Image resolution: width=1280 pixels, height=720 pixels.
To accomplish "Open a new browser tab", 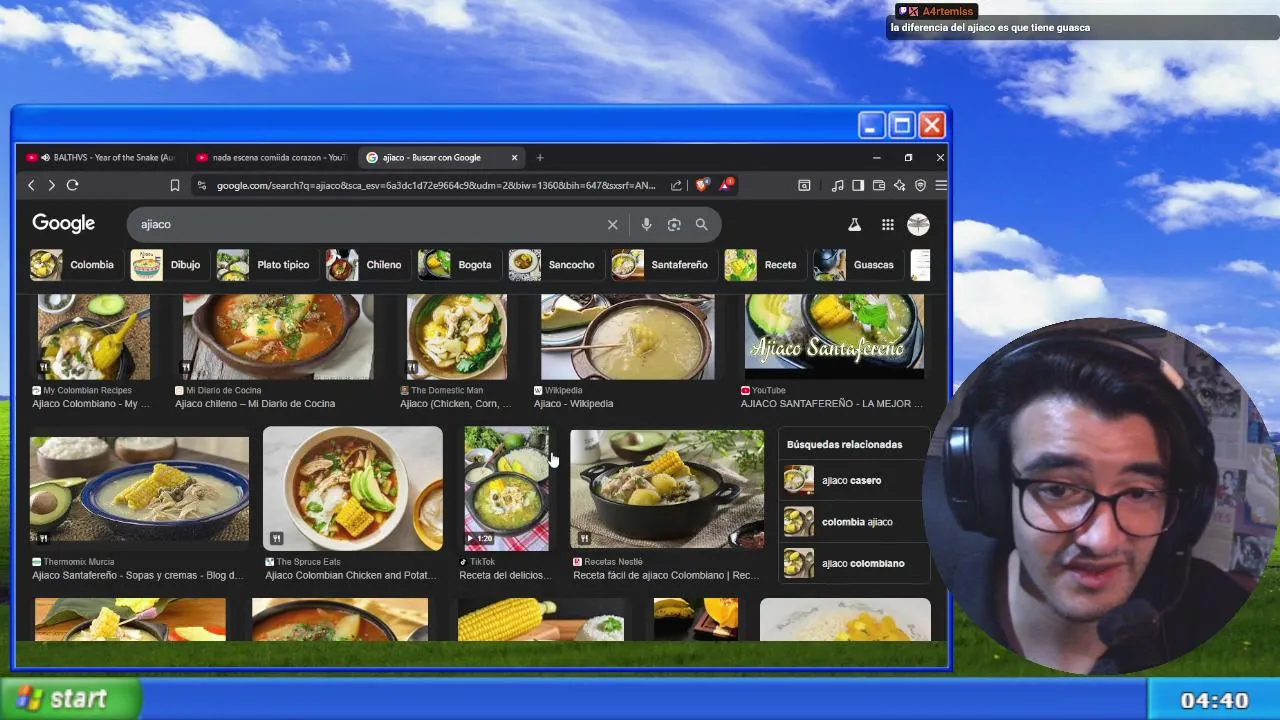I will pos(540,158).
